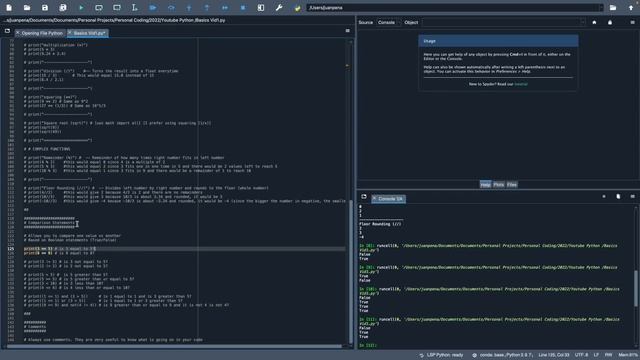Open the Help pane options menu

[x=632, y=22]
